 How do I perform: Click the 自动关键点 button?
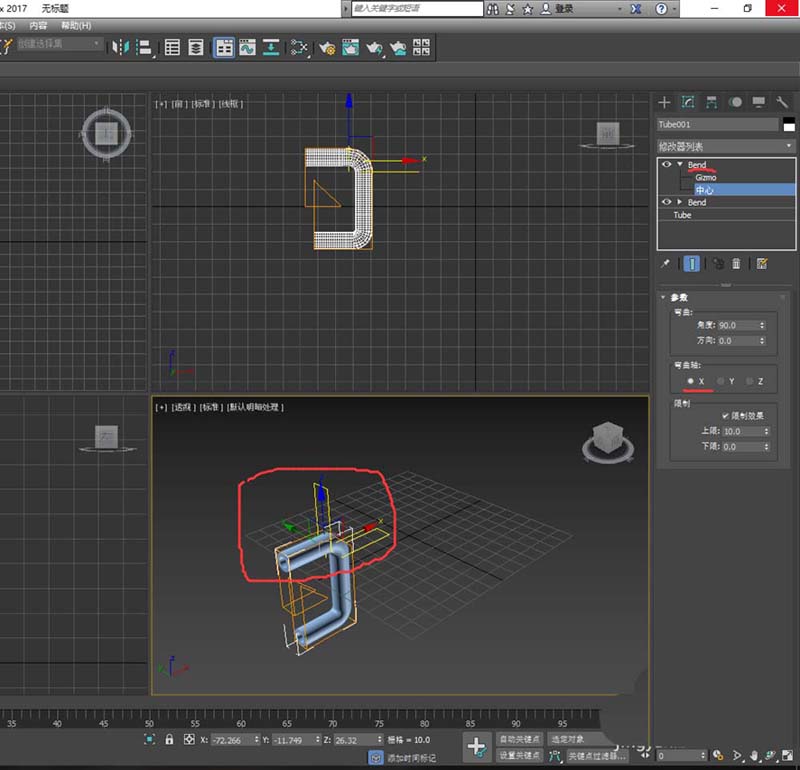pos(520,739)
